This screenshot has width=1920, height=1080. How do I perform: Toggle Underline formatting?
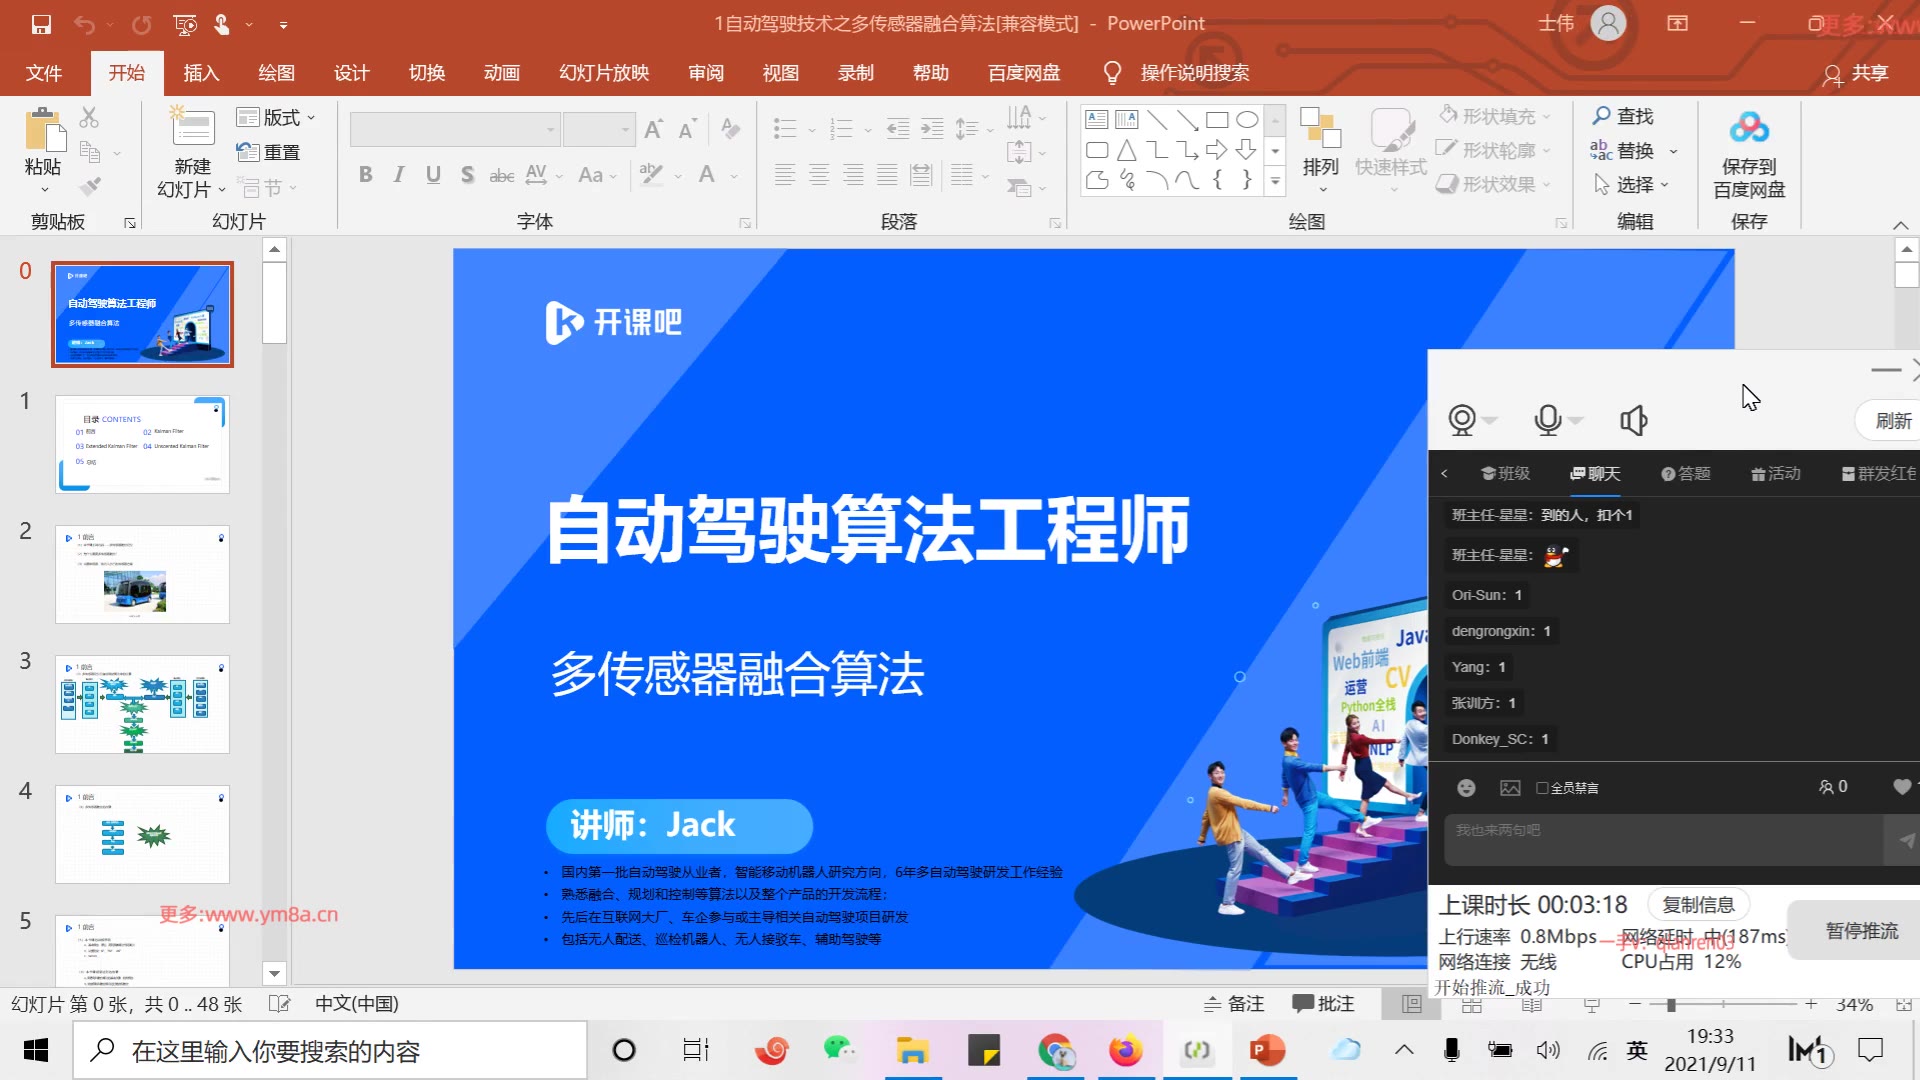click(433, 175)
